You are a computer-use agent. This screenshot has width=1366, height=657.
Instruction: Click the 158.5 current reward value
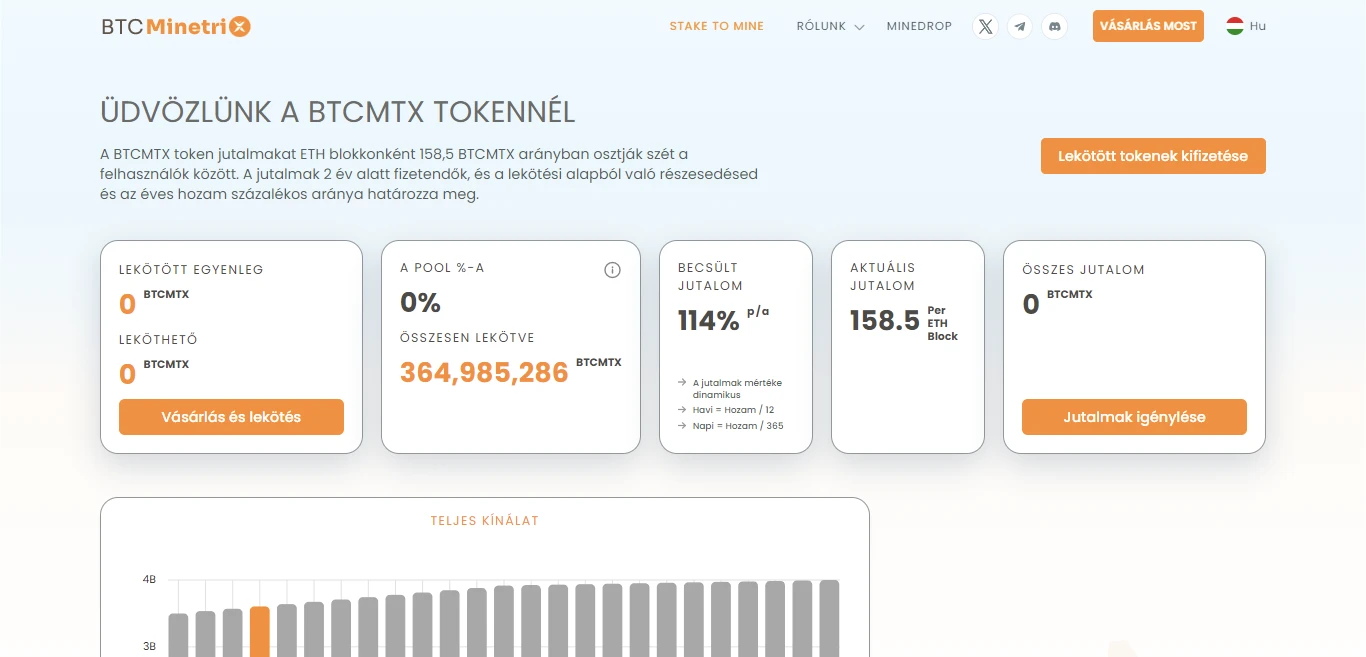(x=884, y=321)
